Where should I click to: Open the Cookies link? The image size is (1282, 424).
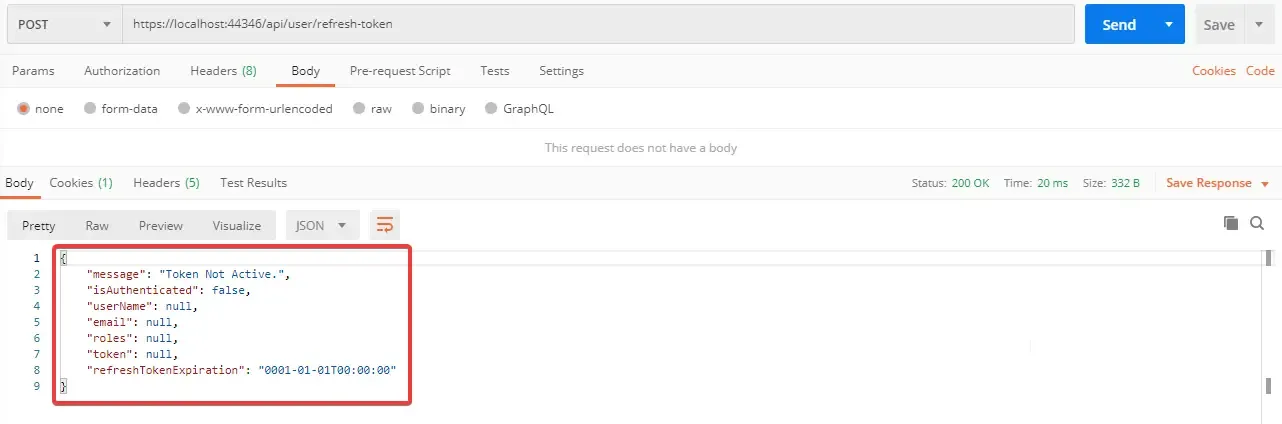1213,71
